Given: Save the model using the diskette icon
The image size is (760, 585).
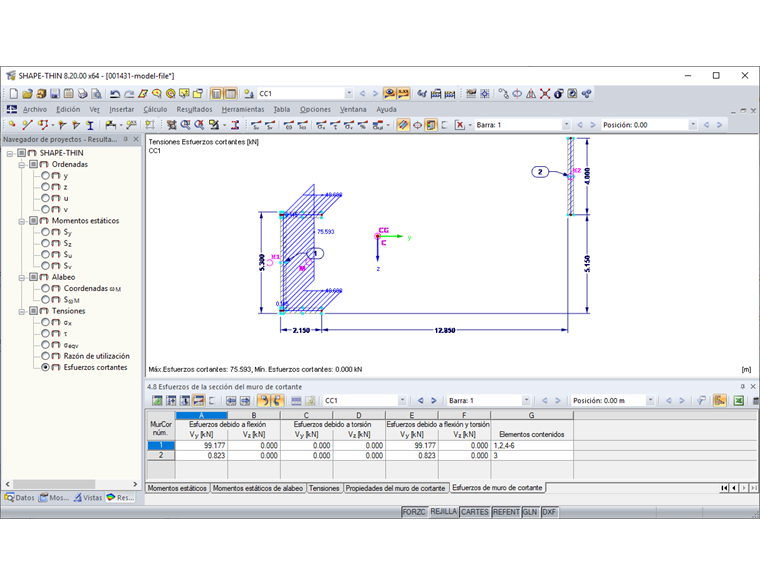Looking at the screenshot, I should 55,94.
